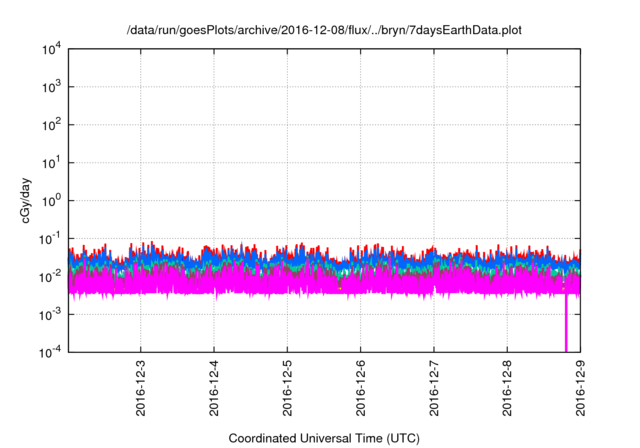The image size is (640, 448).
Task: Click the 10^3 y-axis tick label
Action: click(x=48, y=88)
